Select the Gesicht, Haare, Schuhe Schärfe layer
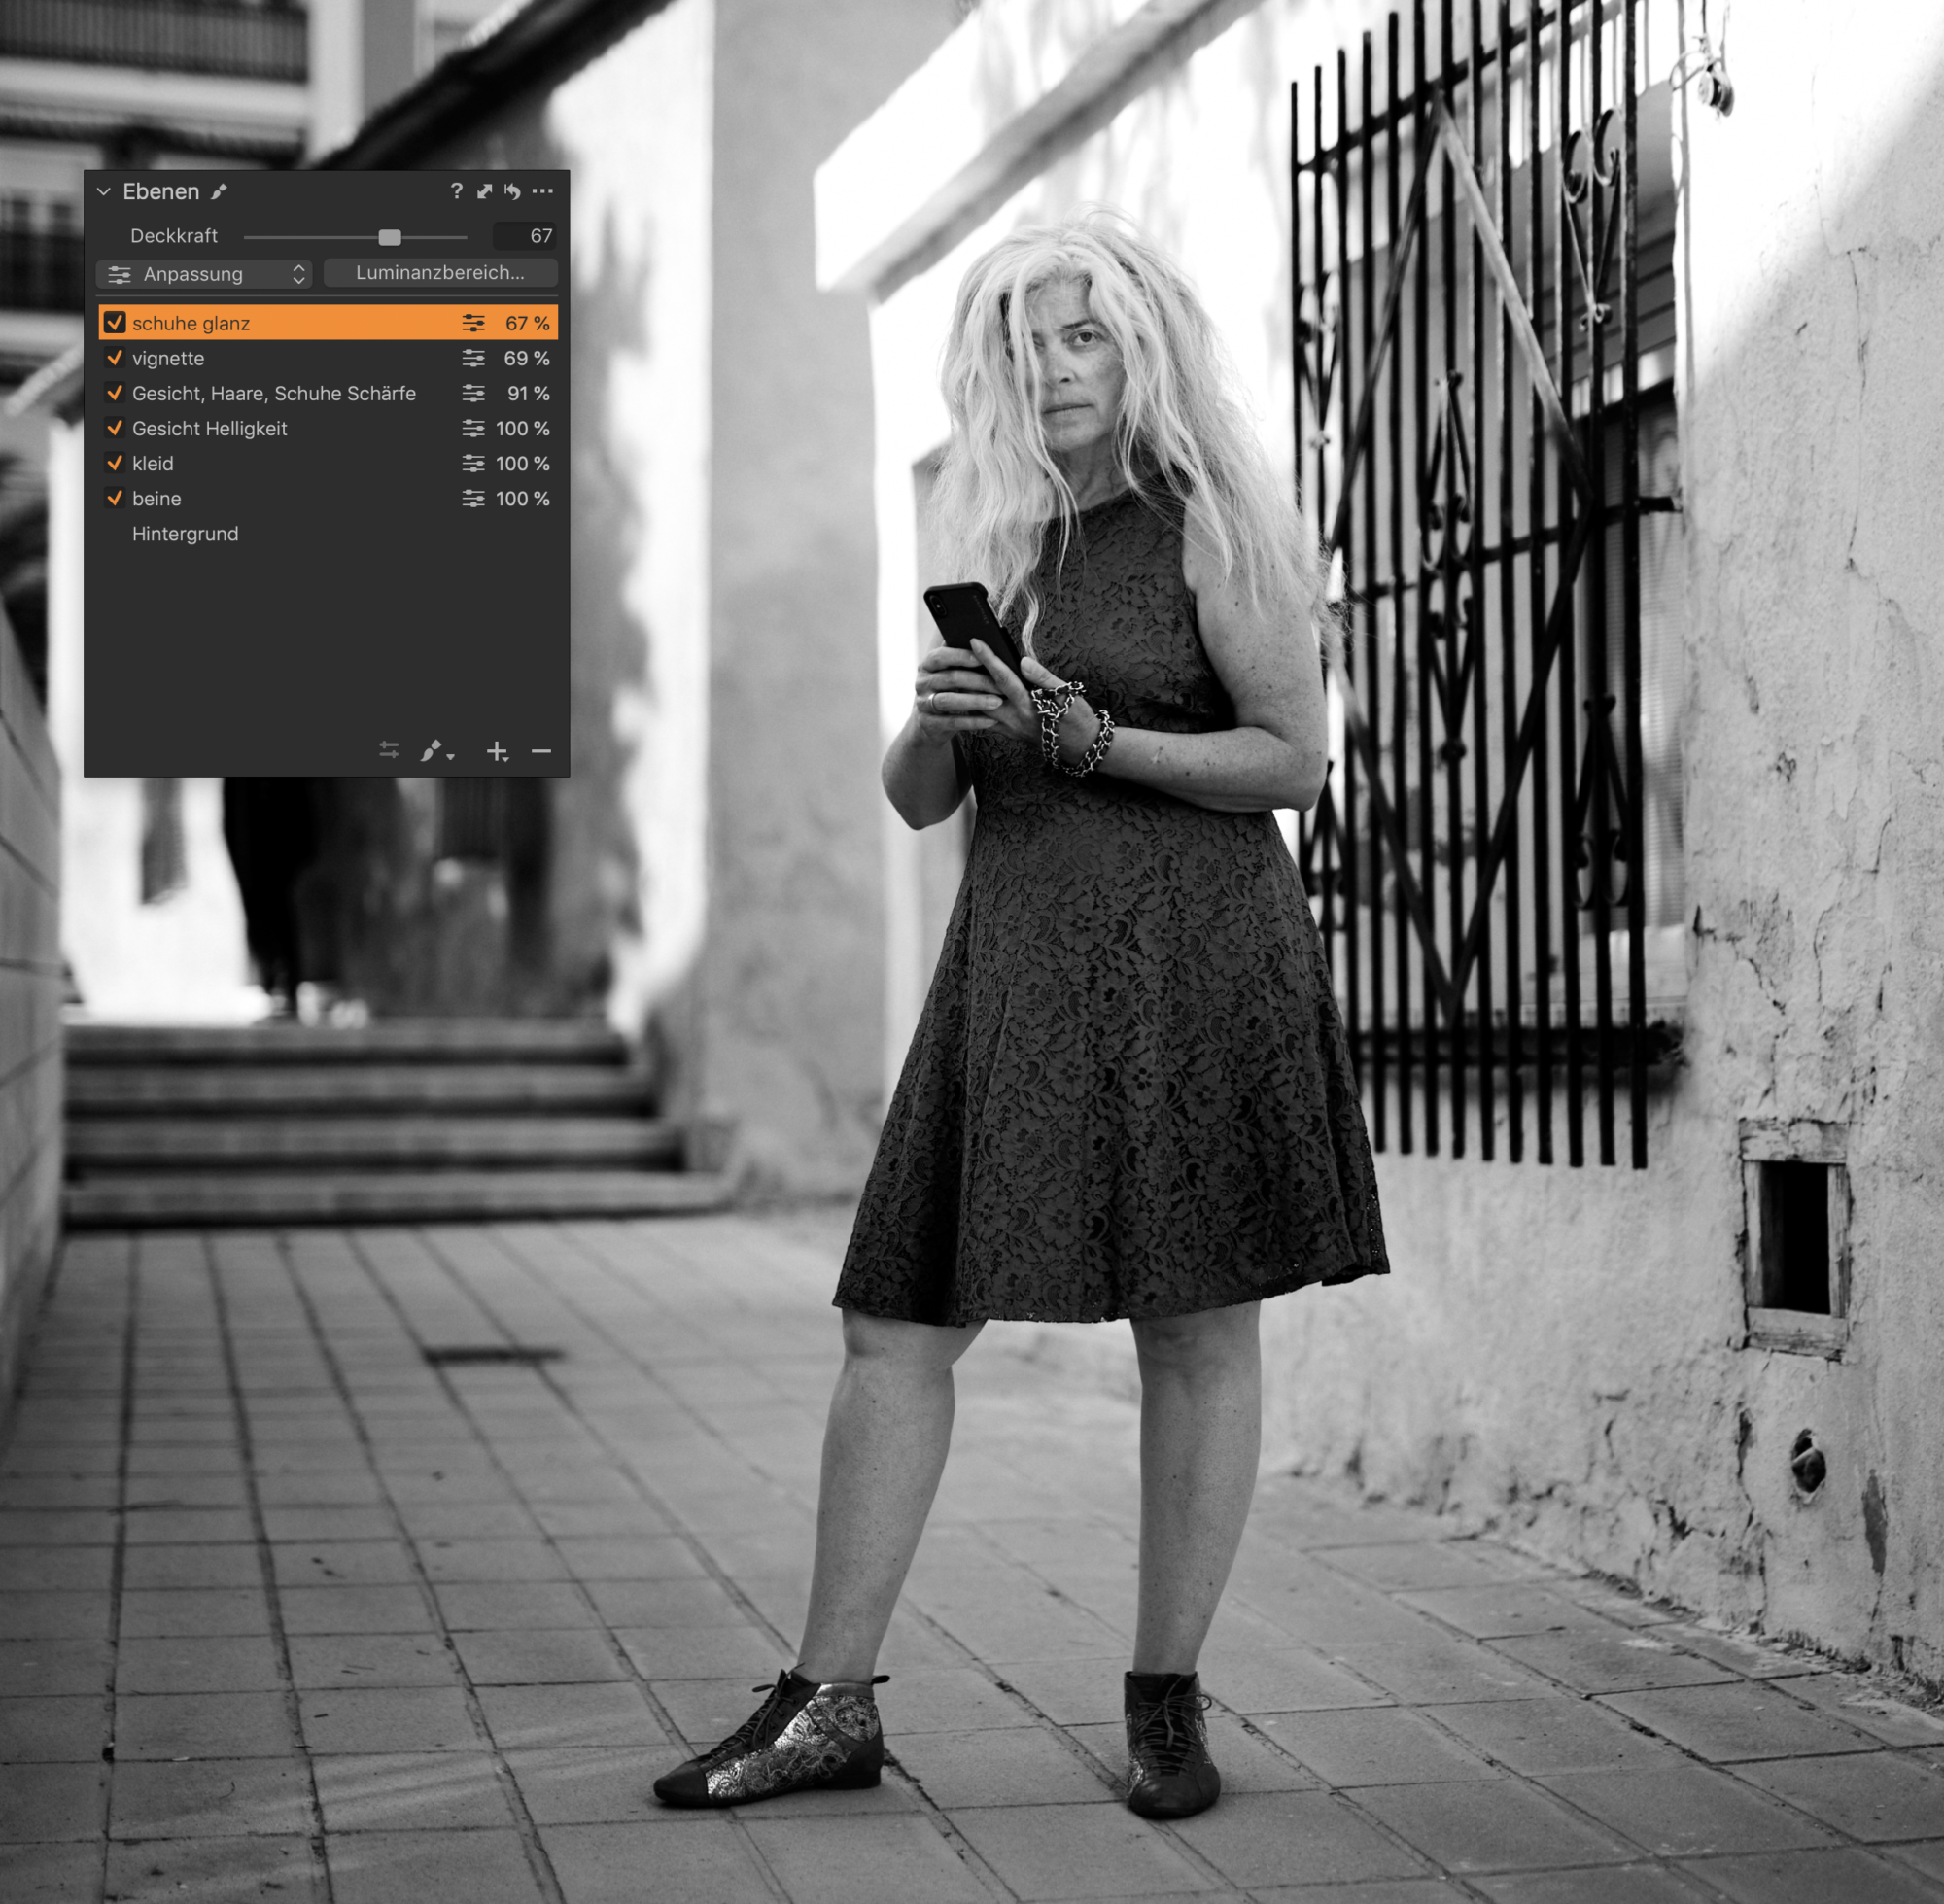 pos(328,393)
